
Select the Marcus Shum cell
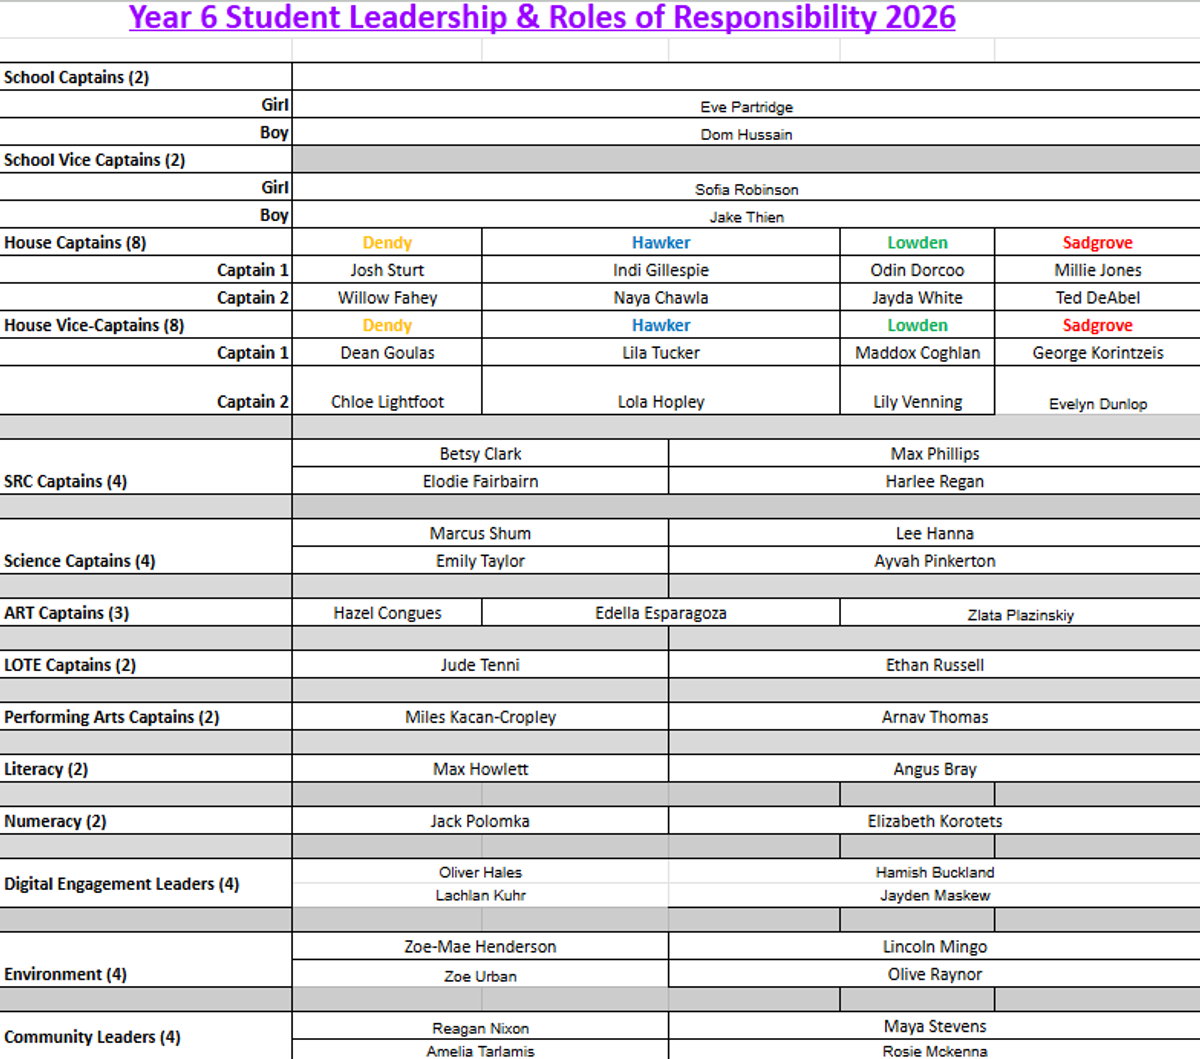[x=480, y=533]
